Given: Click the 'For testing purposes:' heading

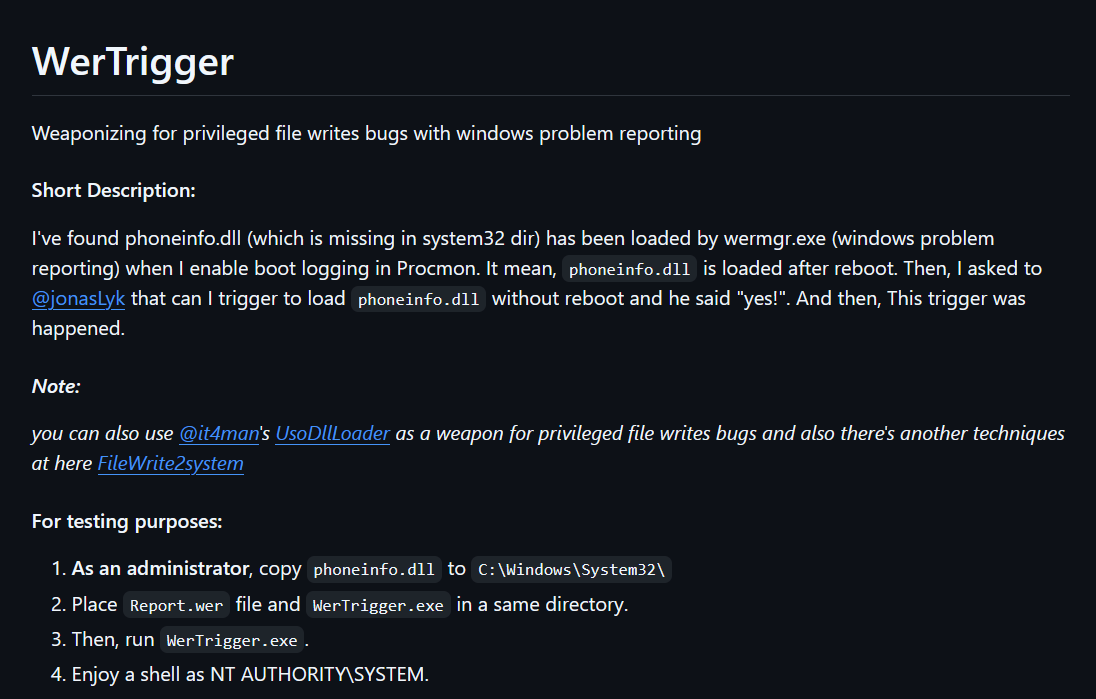Looking at the screenshot, I should tap(127, 521).
